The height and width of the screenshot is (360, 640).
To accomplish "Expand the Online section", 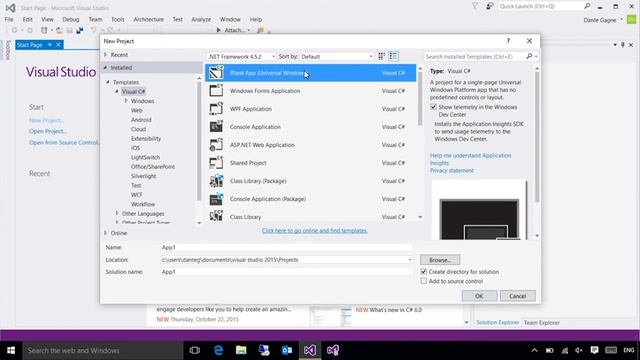I will coord(106,233).
